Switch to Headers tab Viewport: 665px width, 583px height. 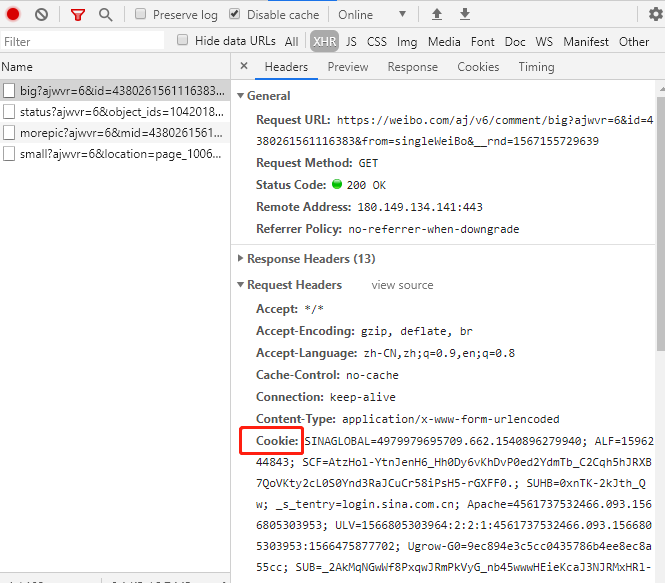286,67
